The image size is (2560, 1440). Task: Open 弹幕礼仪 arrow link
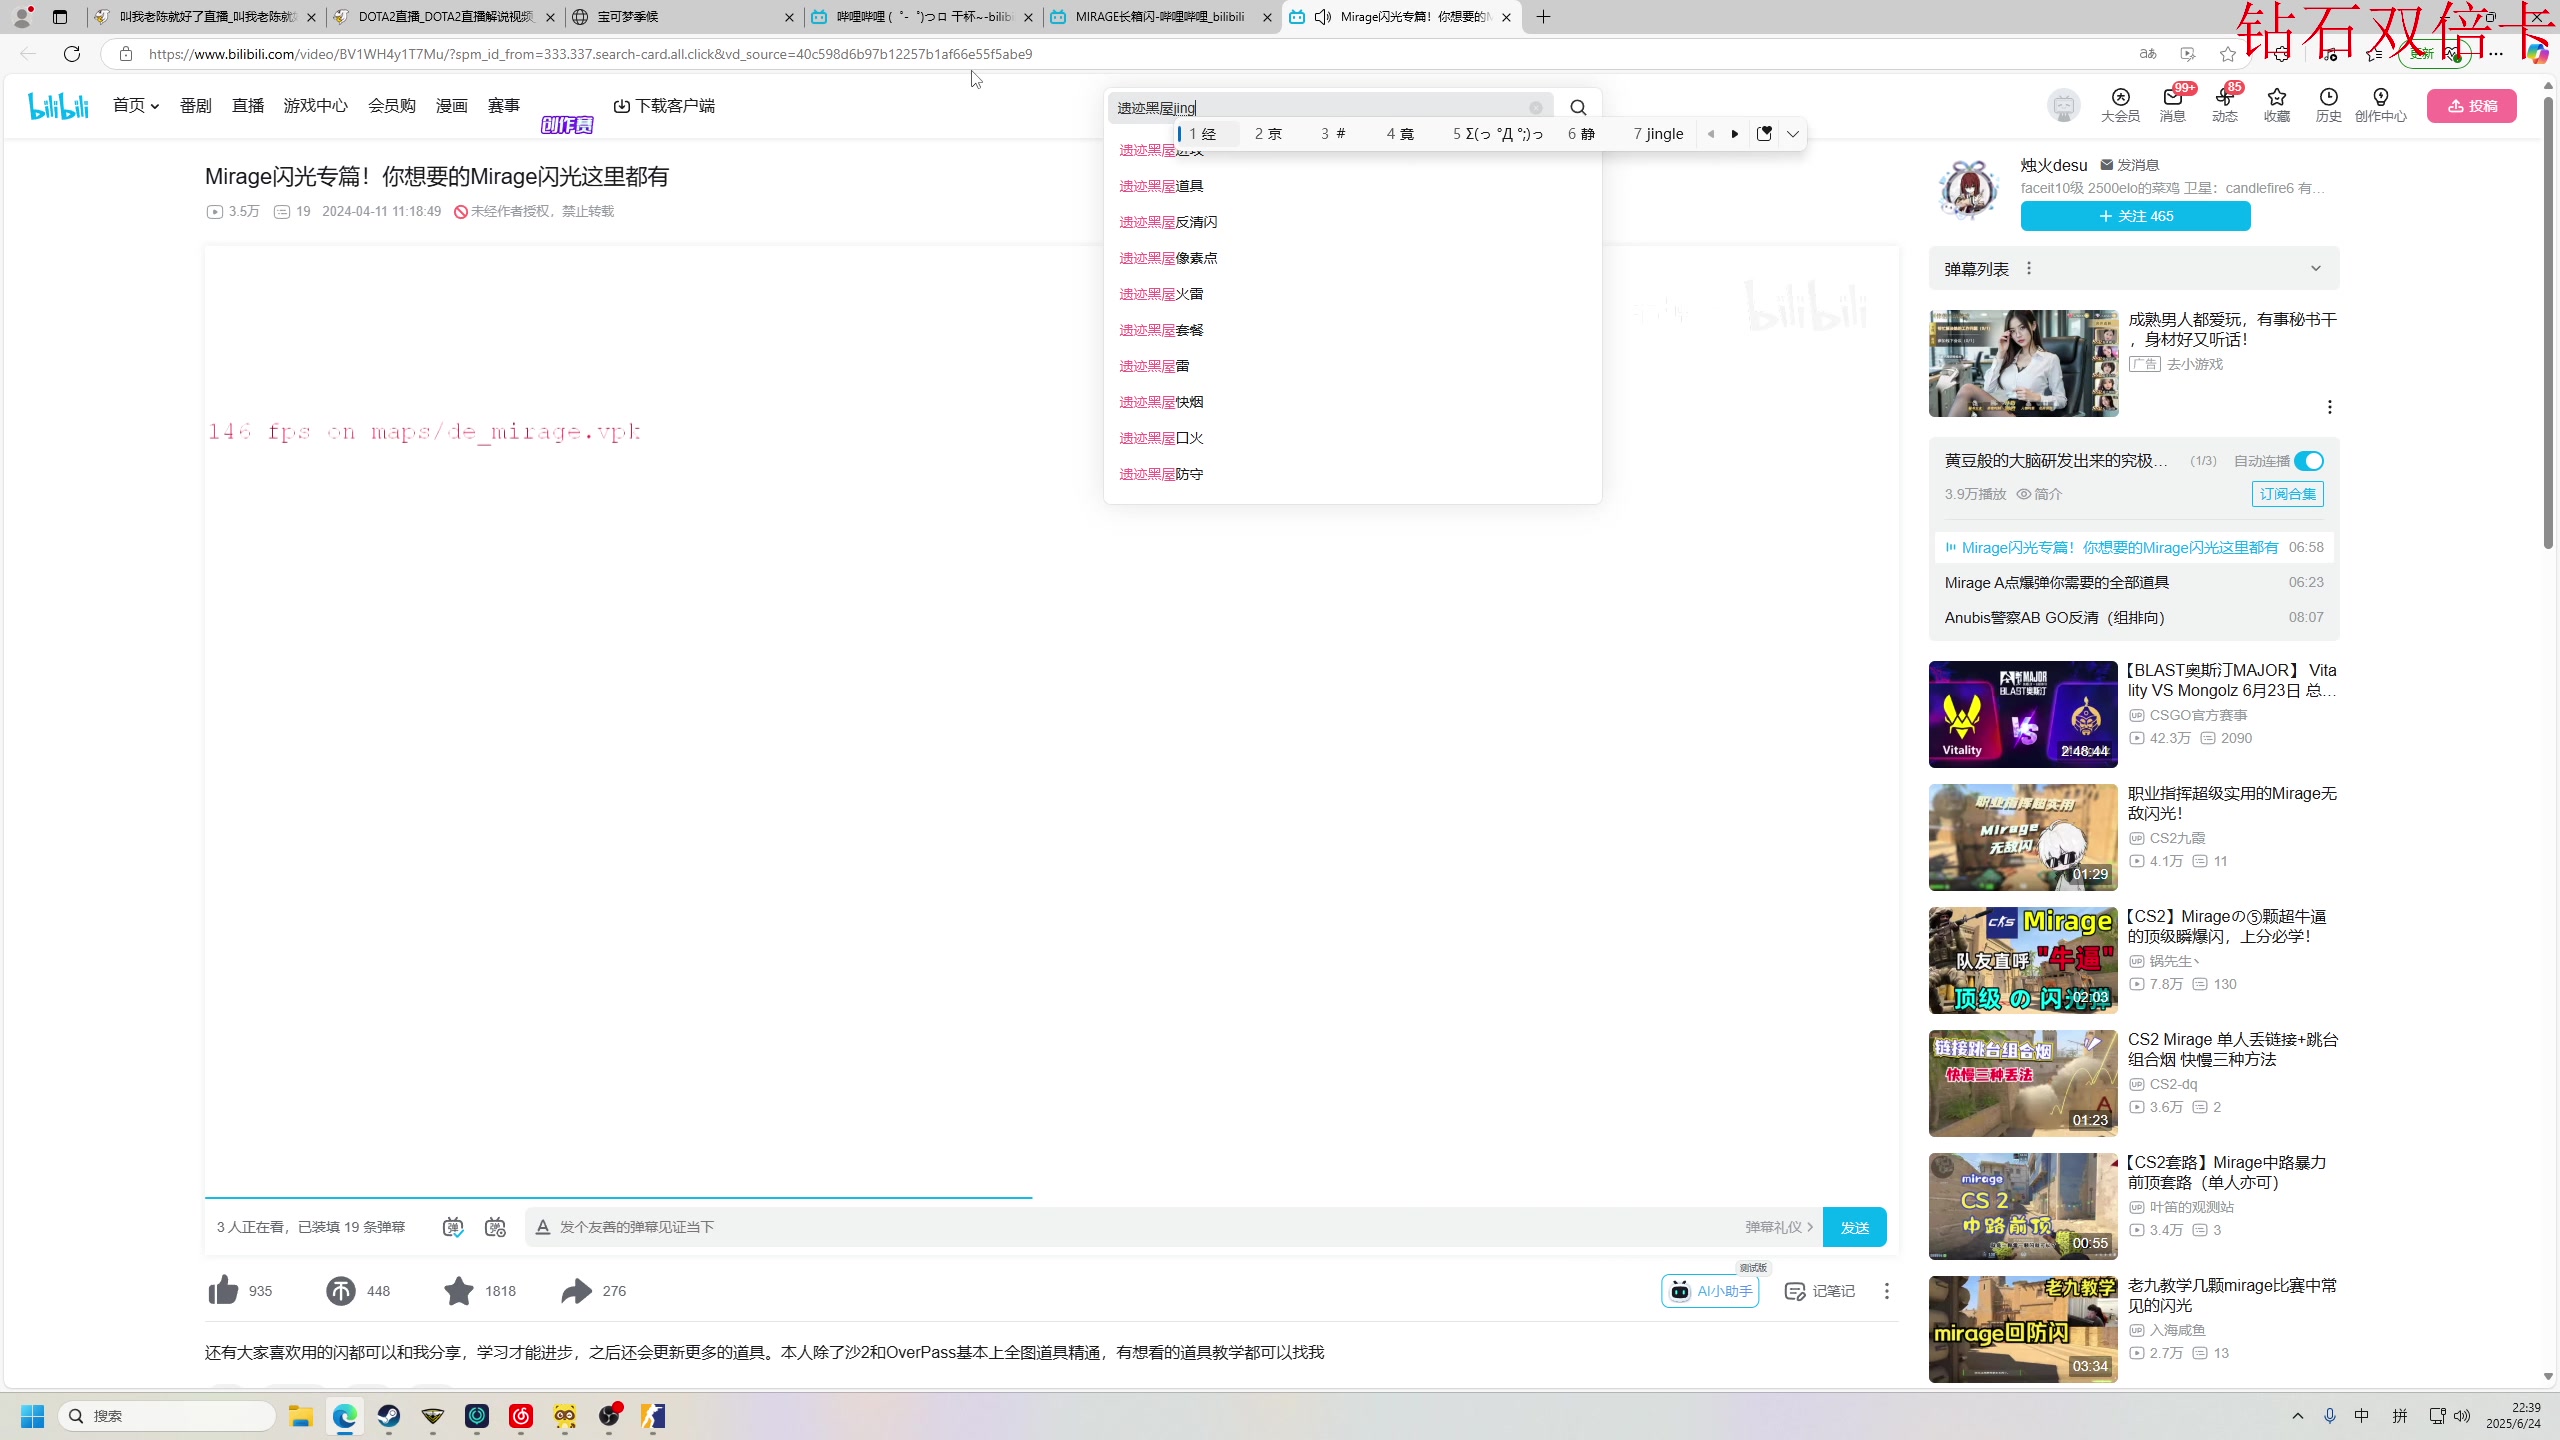1780,1227
